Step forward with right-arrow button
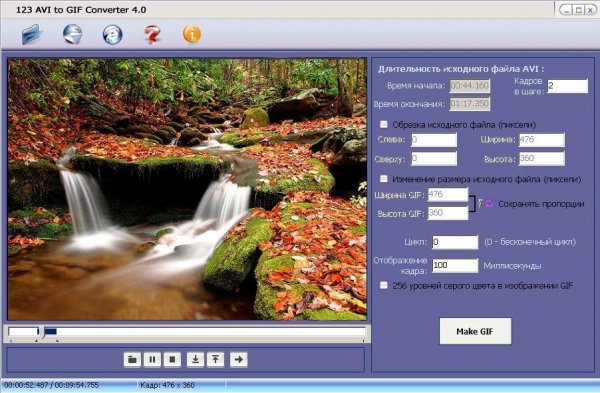 pos(239,359)
